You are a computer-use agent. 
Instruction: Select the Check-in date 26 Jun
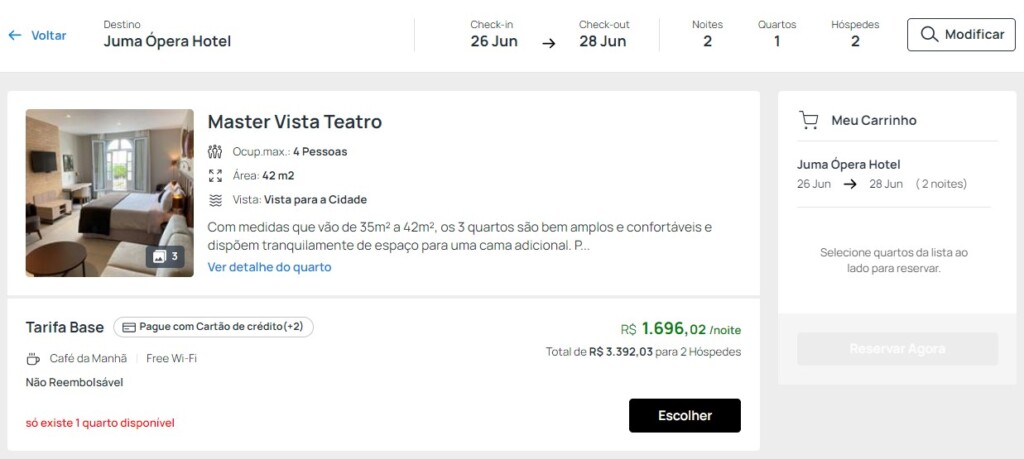pyautogui.click(x=494, y=41)
